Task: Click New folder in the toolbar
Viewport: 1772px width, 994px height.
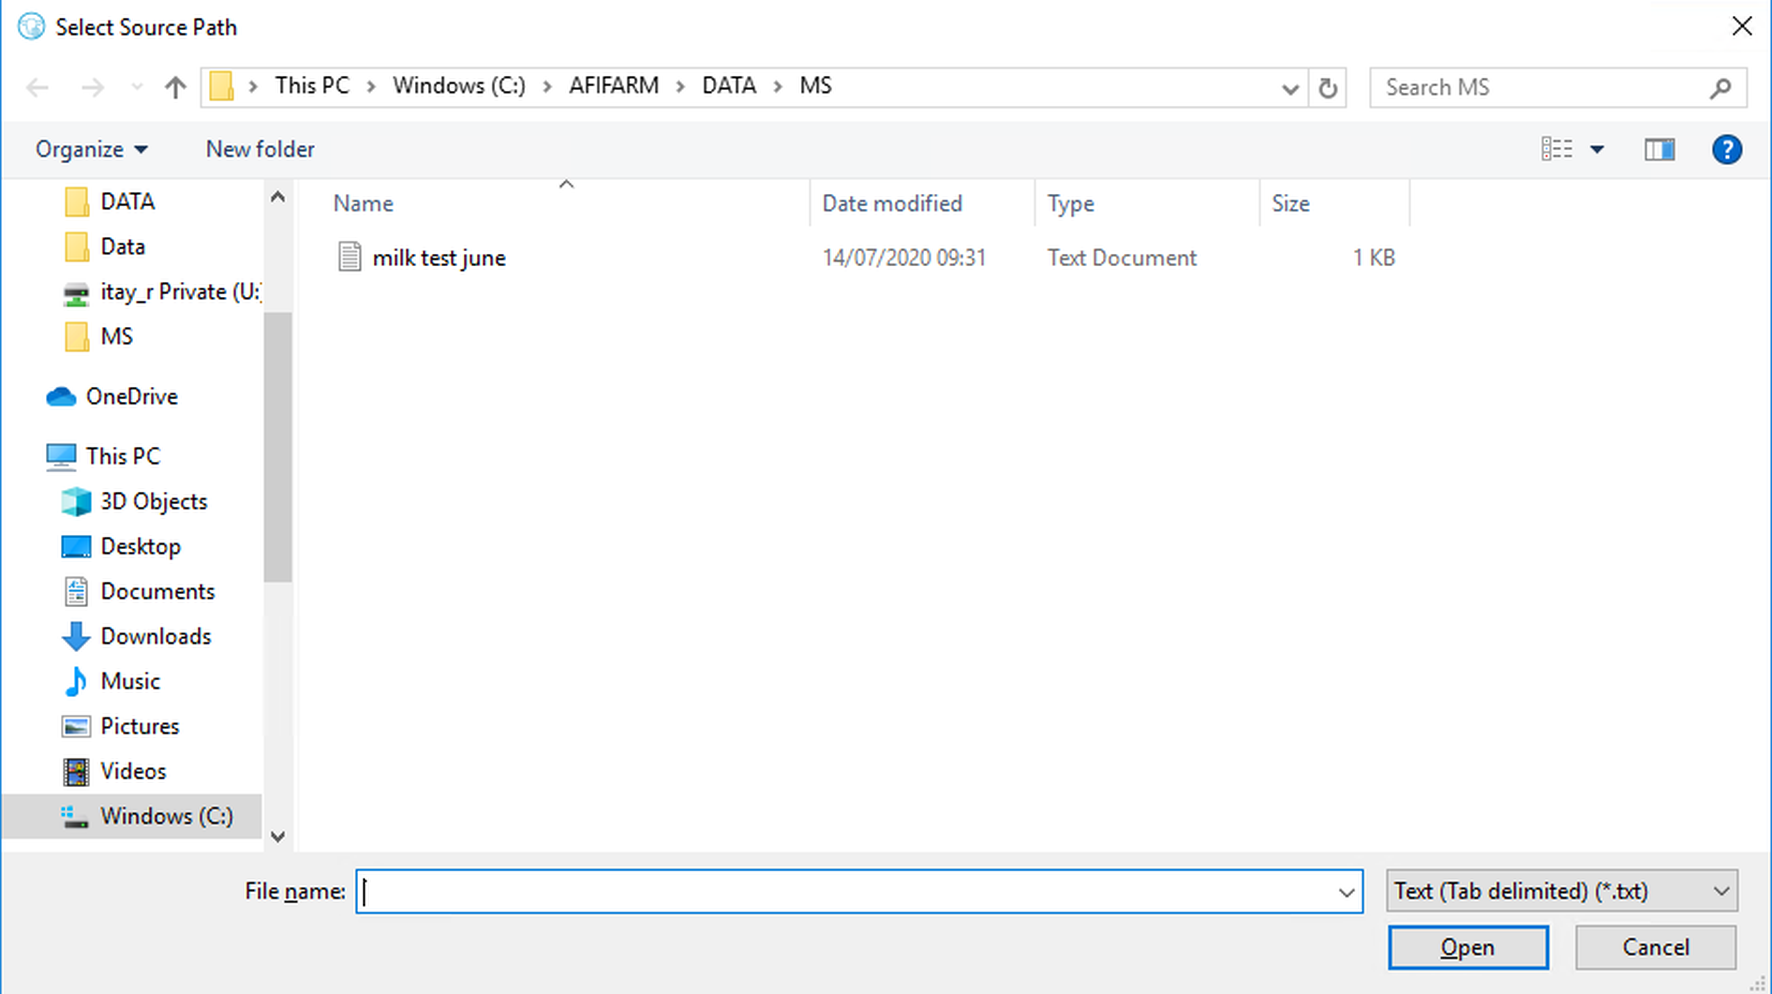Action: [260, 150]
